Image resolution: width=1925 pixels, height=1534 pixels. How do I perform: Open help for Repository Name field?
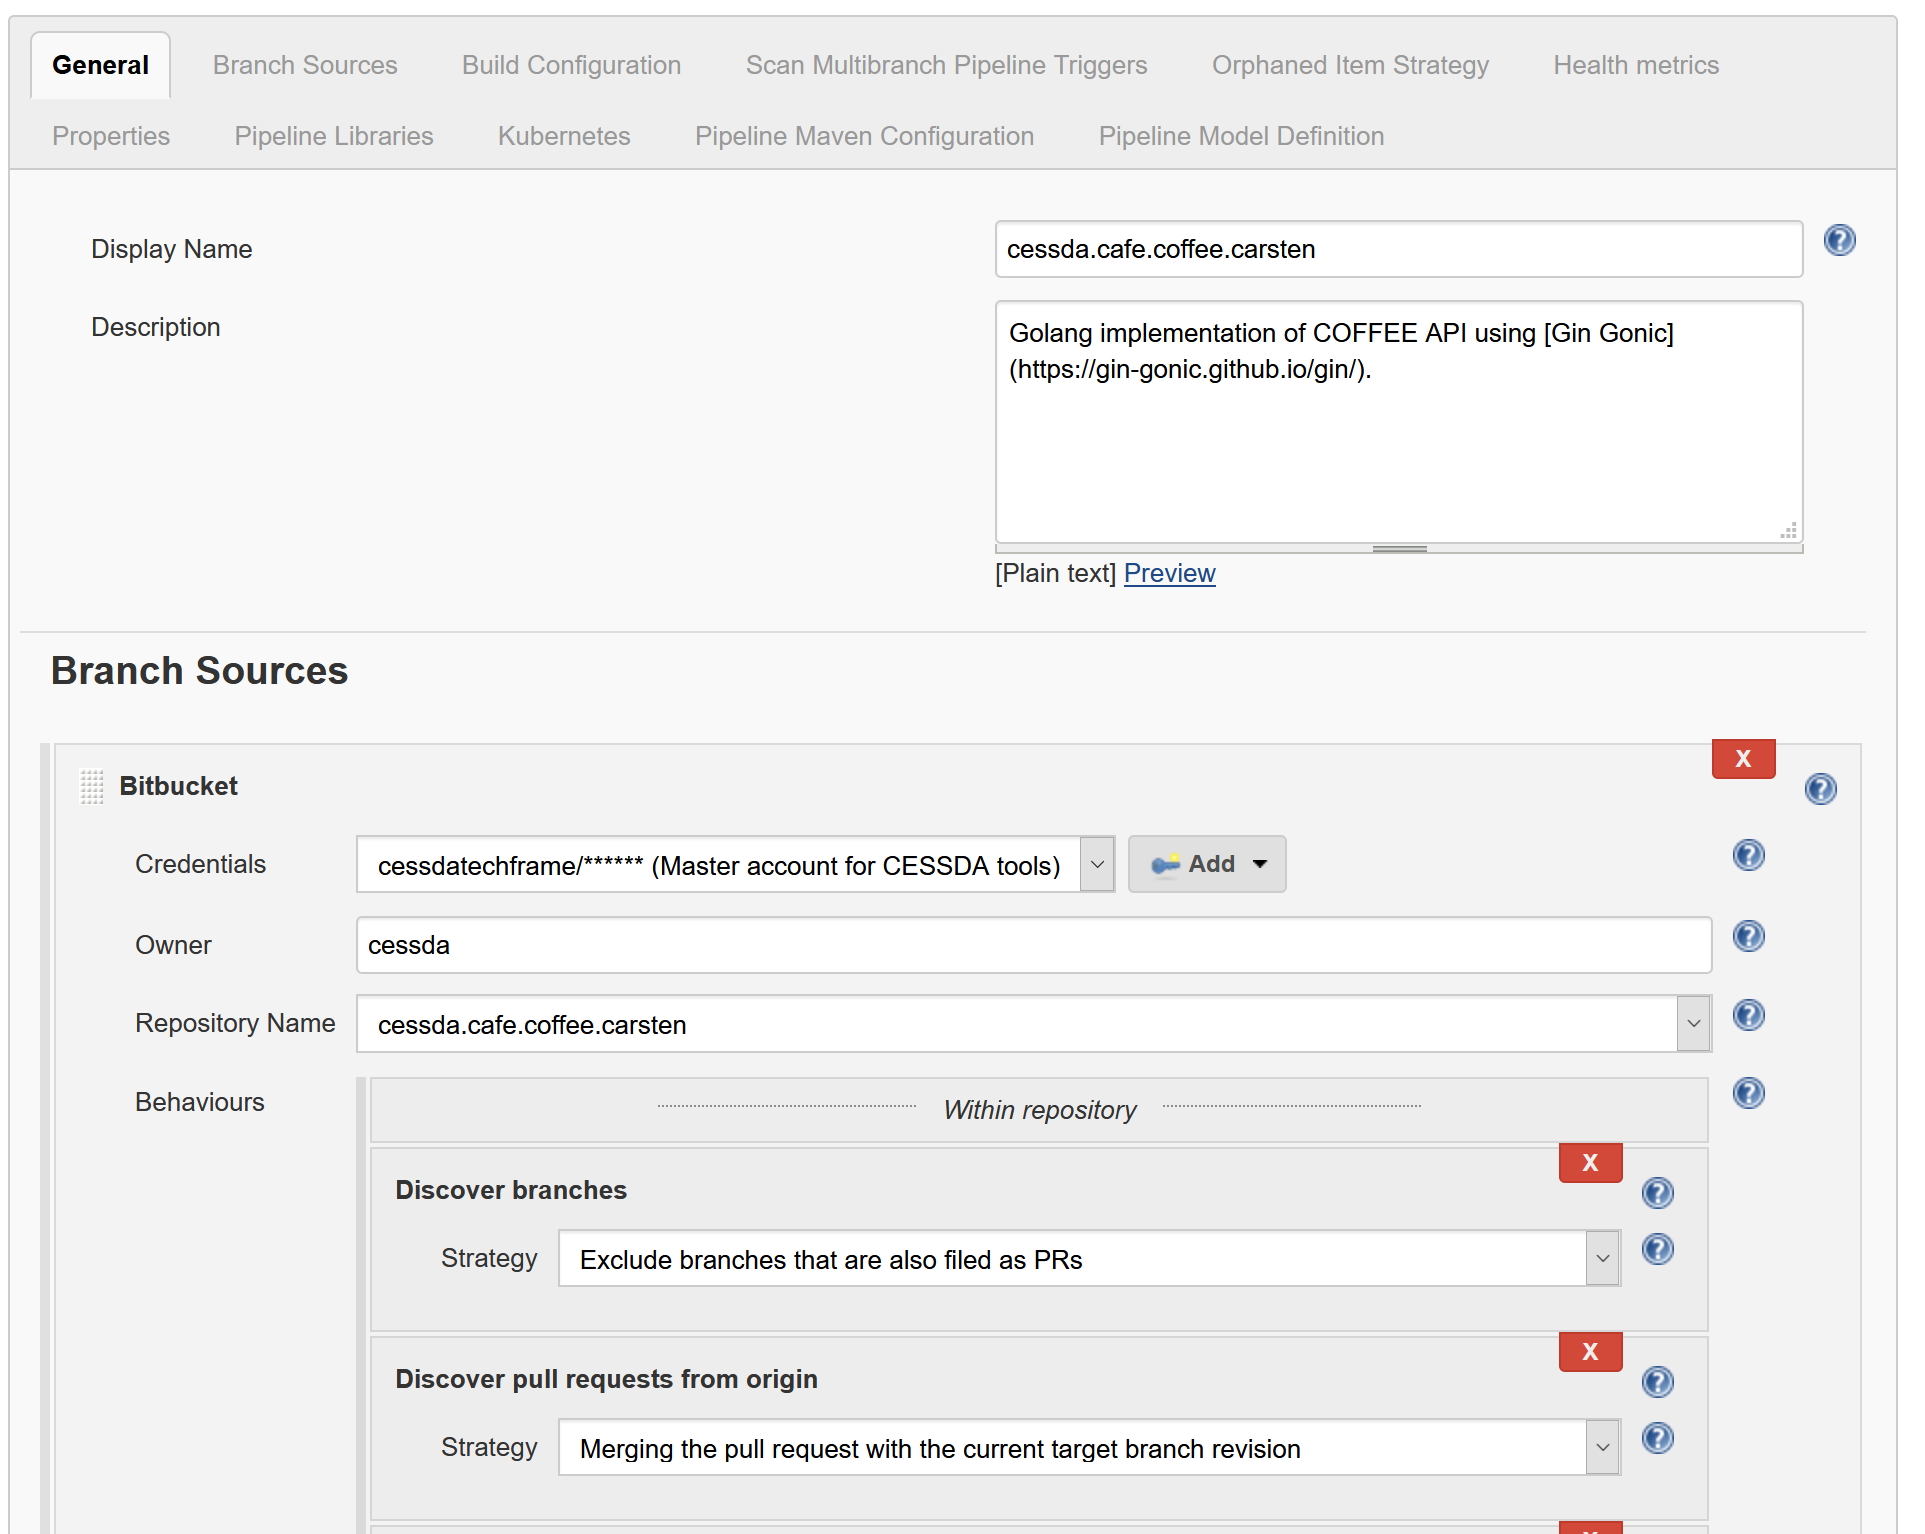click(1747, 1016)
